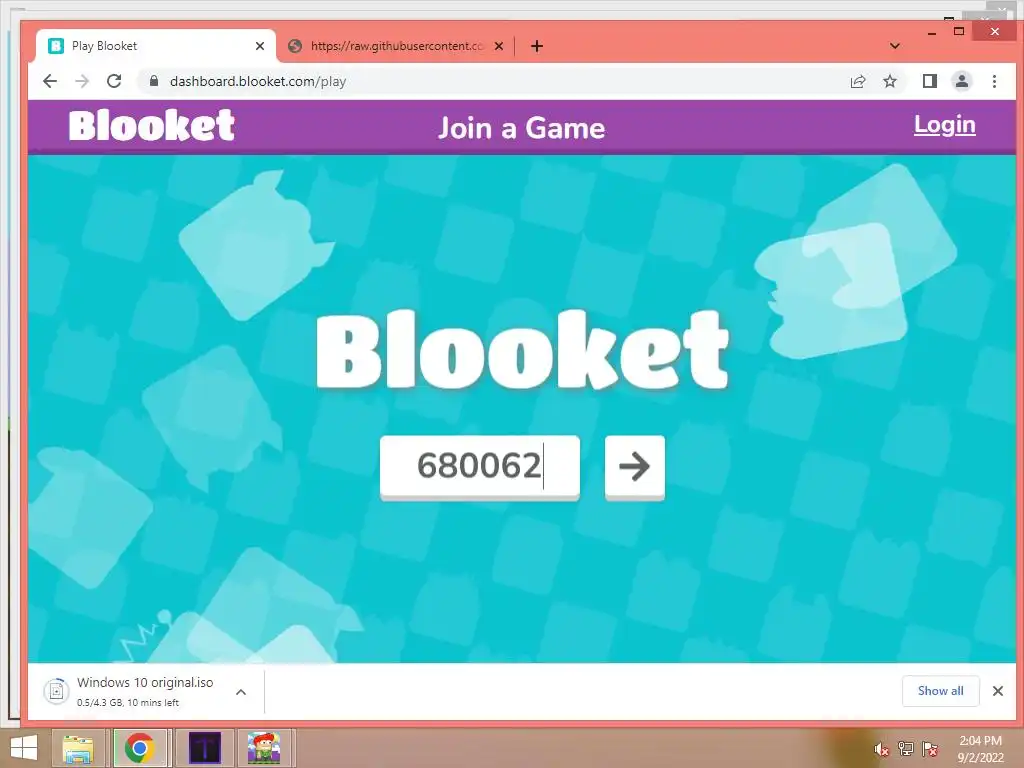Switch to the Play Blooket tab
Screen dimensions: 1024x768
point(157,46)
